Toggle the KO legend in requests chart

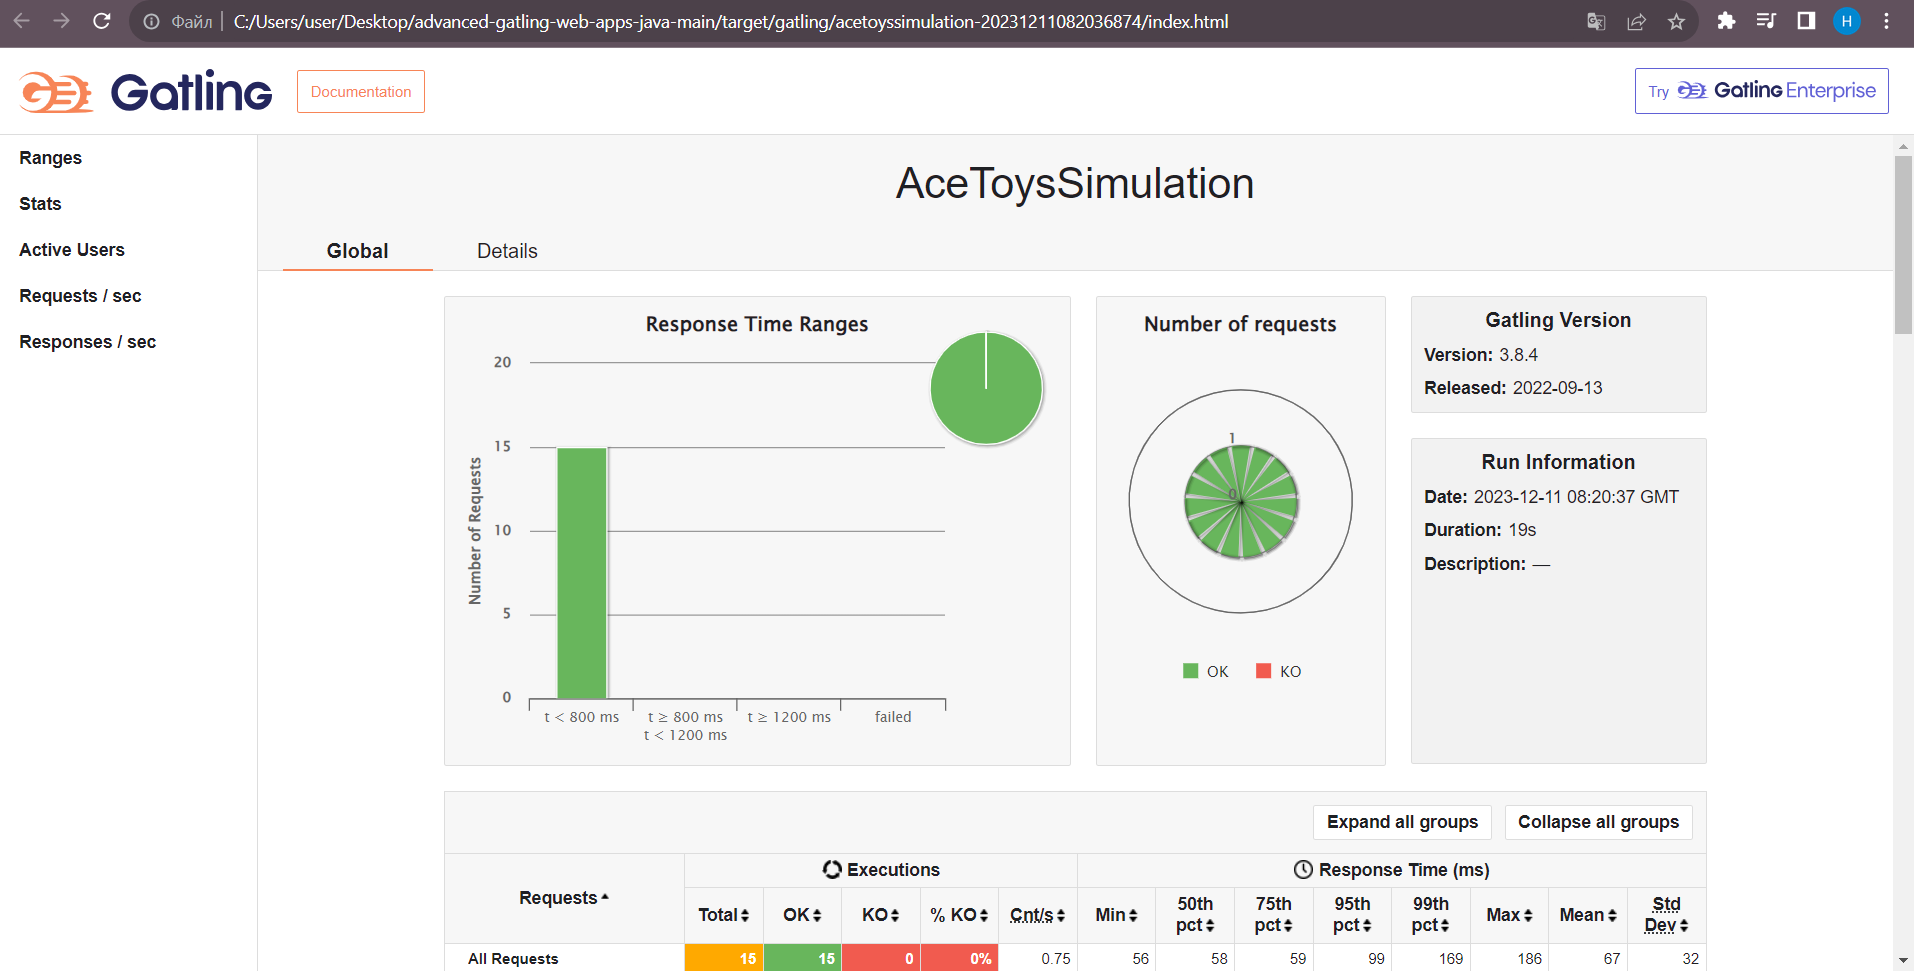pos(1279,671)
